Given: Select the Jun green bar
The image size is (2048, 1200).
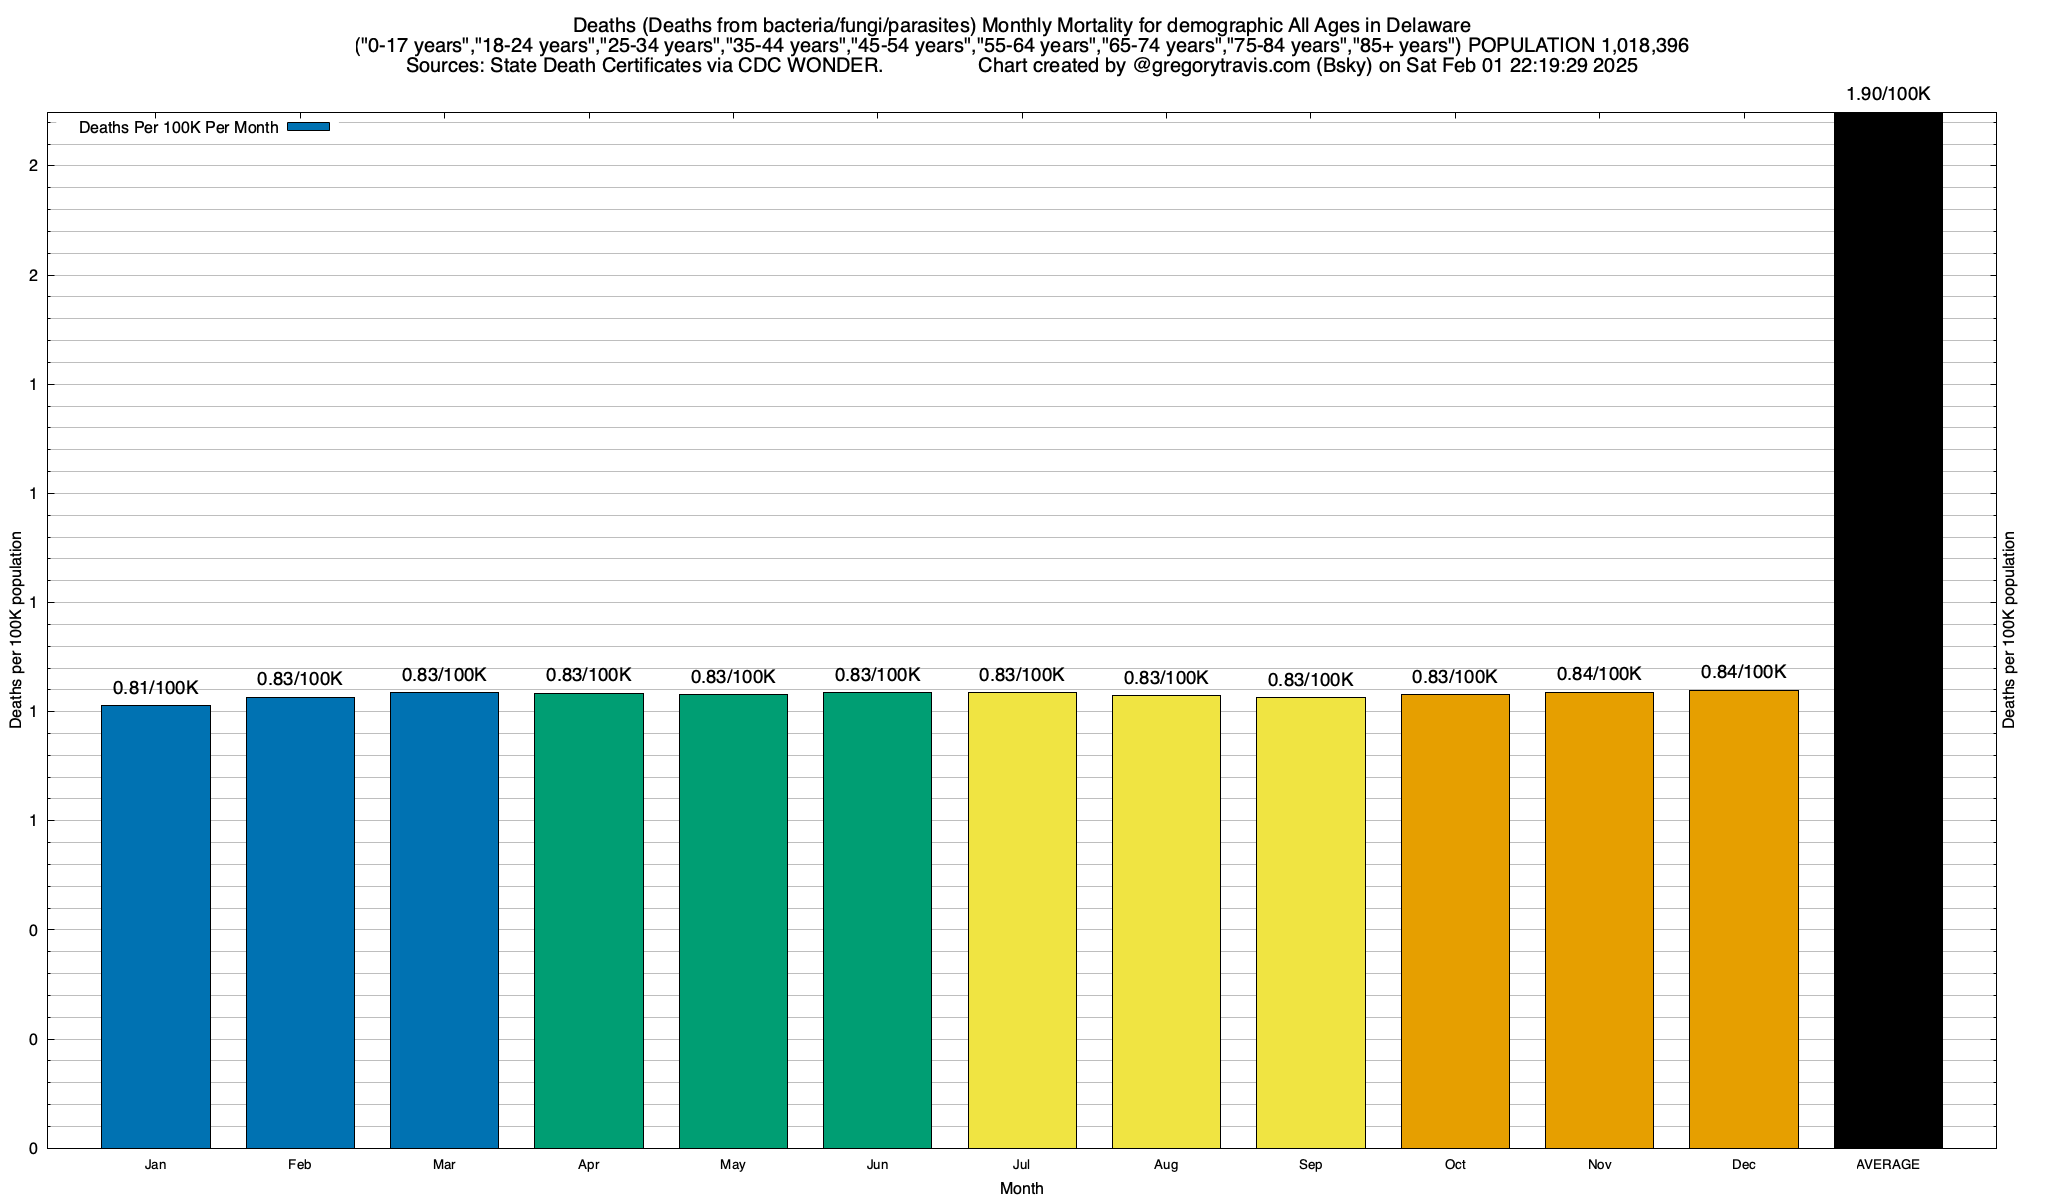Looking at the screenshot, I should click(x=877, y=920).
